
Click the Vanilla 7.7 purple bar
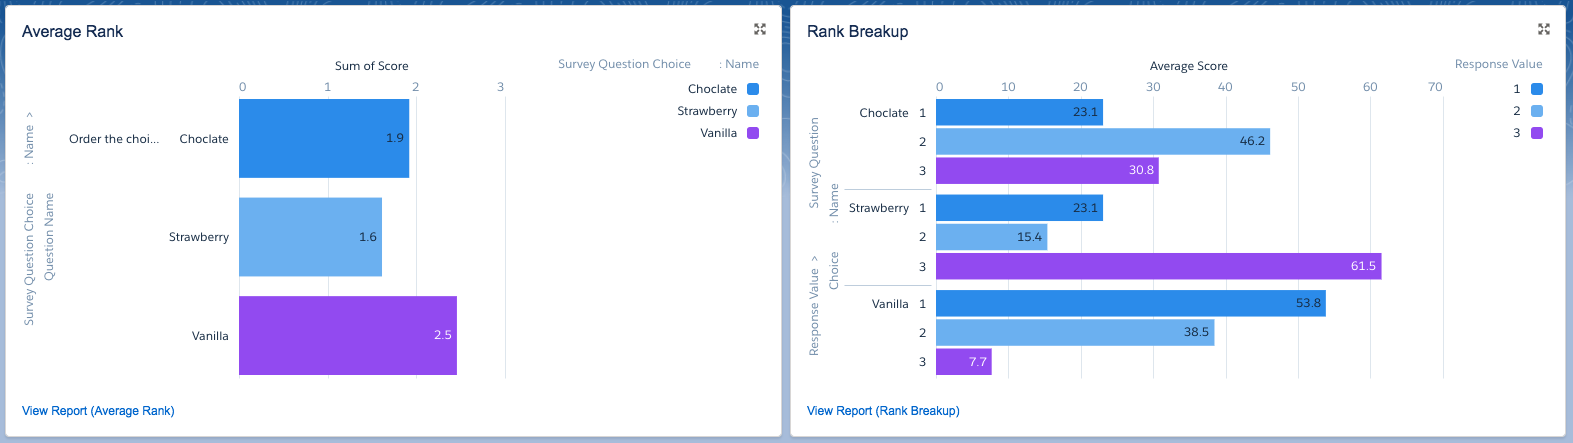[x=963, y=362]
